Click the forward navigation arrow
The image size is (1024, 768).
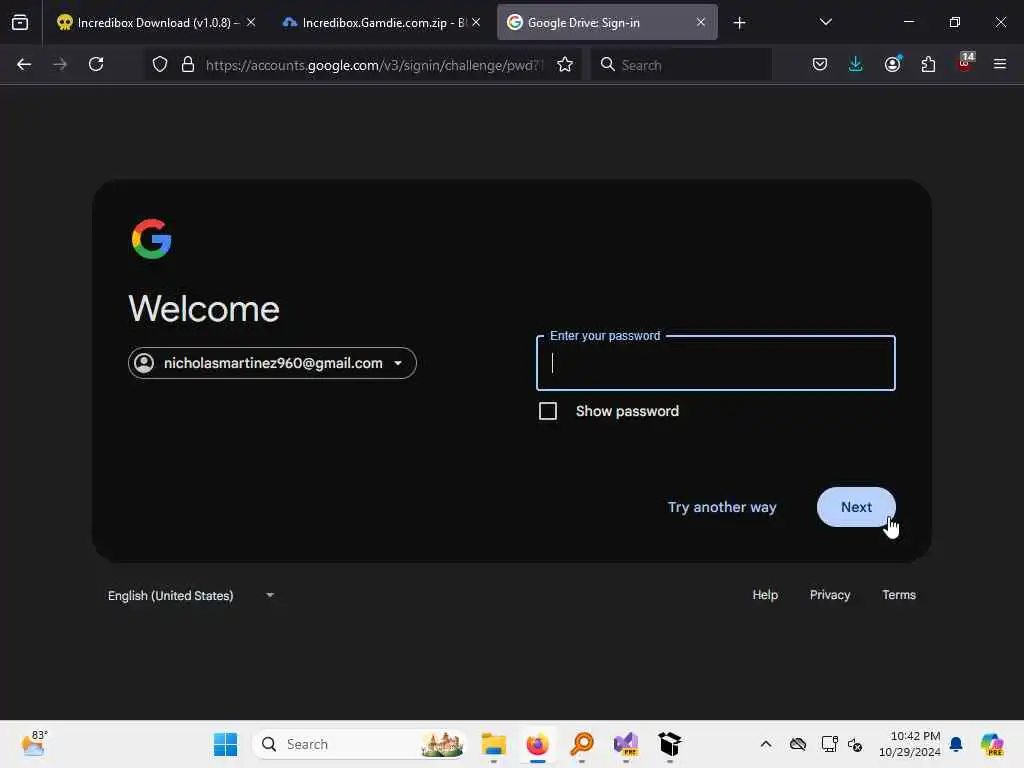[60, 64]
